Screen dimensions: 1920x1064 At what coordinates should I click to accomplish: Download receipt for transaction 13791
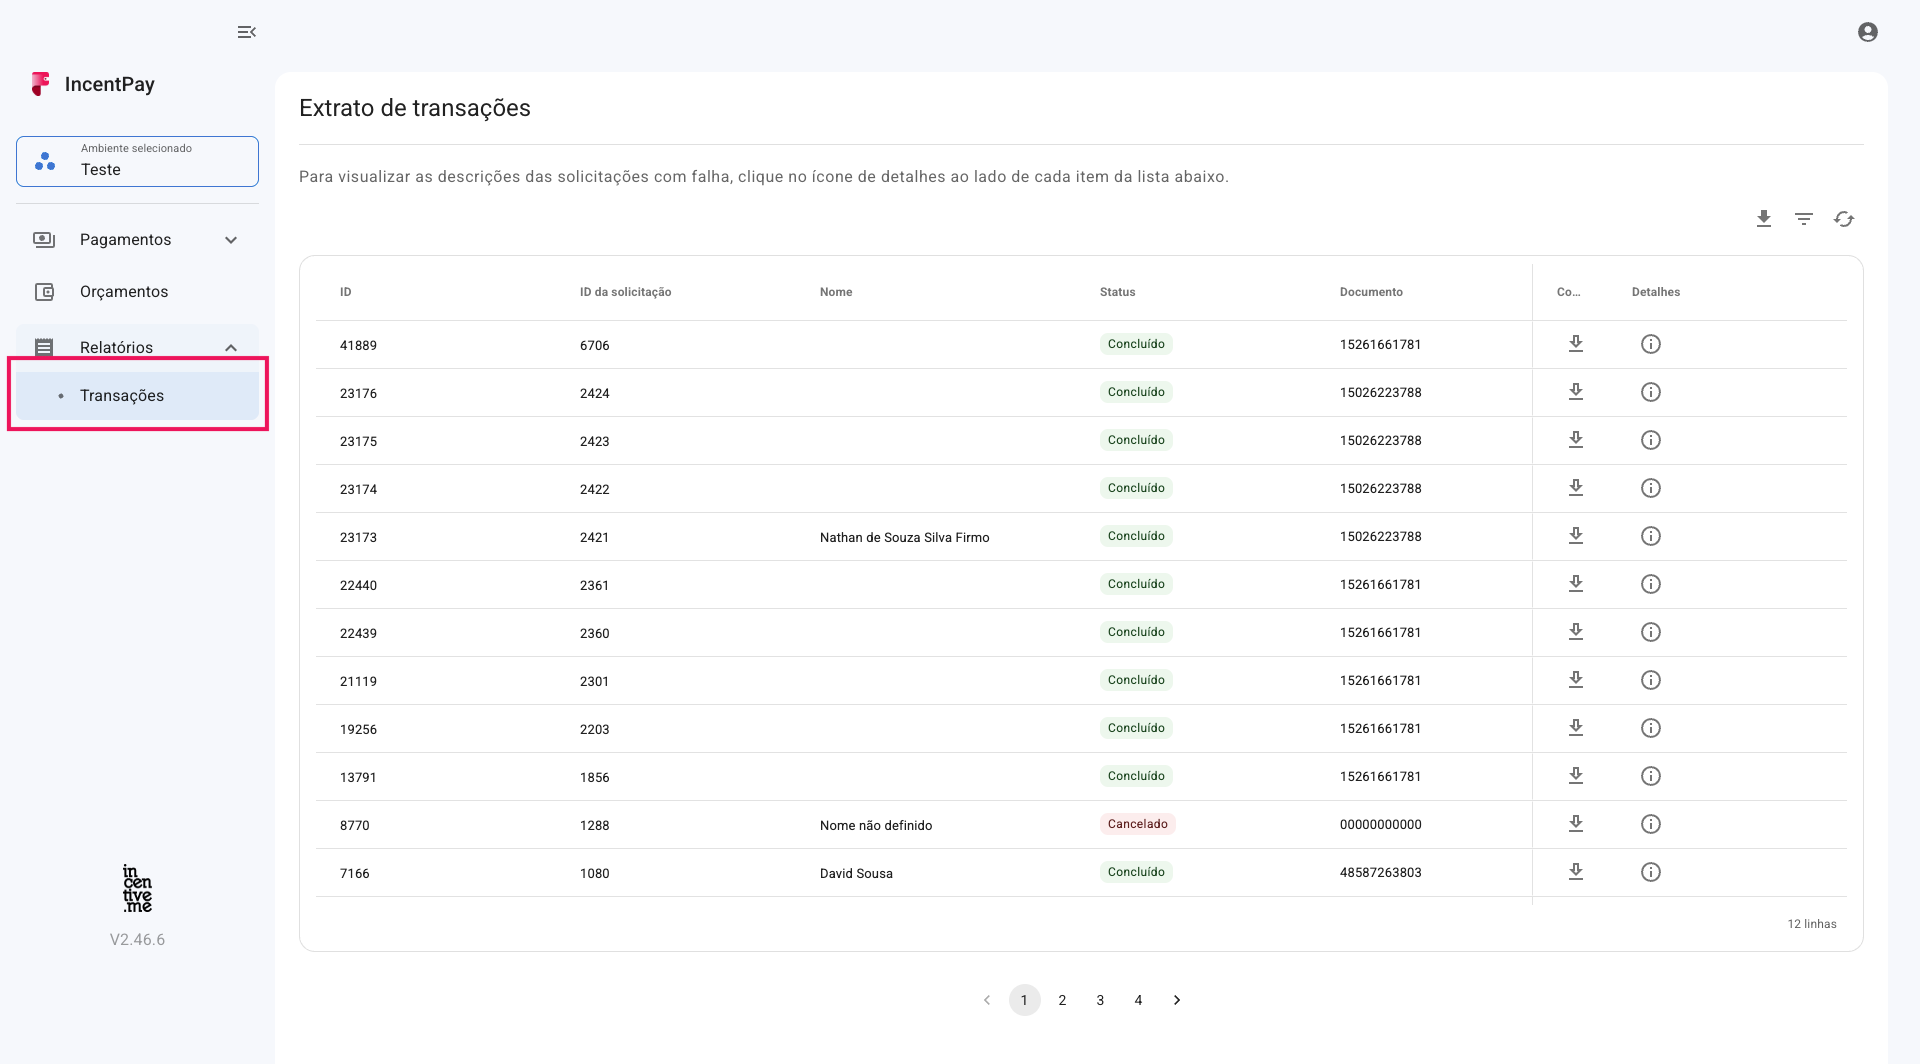1576,776
